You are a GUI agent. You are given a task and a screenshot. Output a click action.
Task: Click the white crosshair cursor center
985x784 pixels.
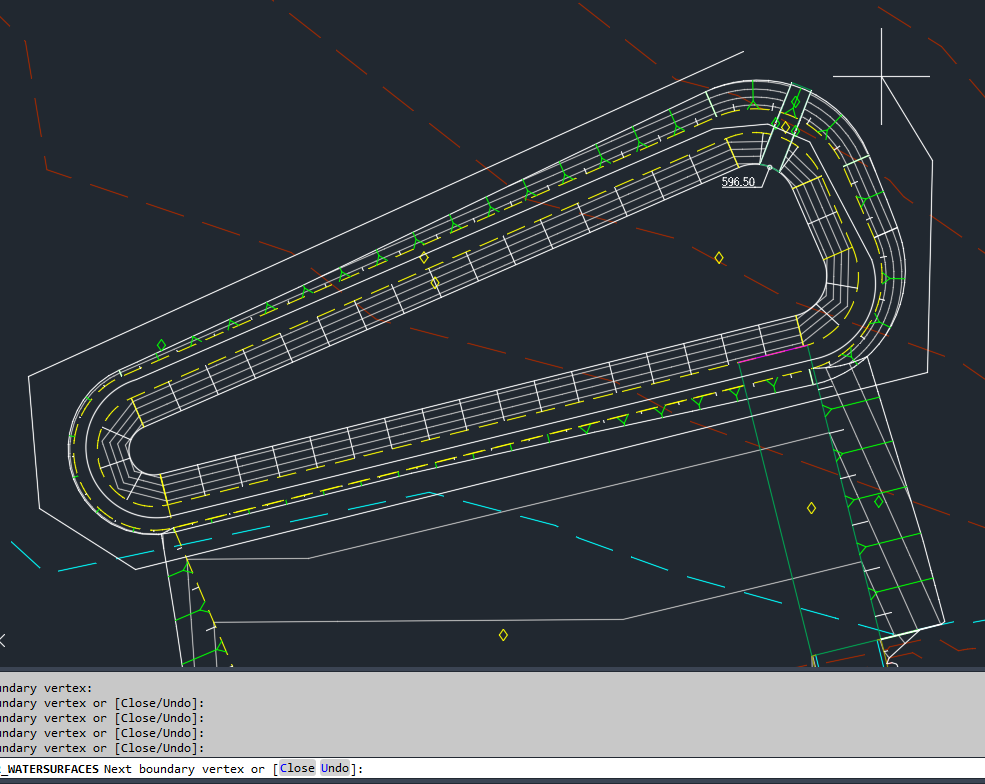click(881, 76)
